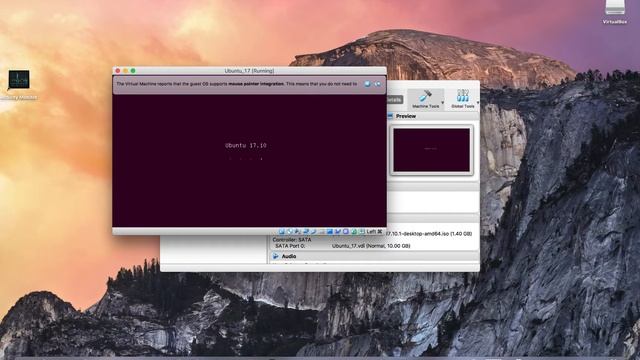This screenshot has width=640, height=360.
Task: Click the USB devices icon in VM status bar
Action: pyautogui.click(x=313, y=232)
